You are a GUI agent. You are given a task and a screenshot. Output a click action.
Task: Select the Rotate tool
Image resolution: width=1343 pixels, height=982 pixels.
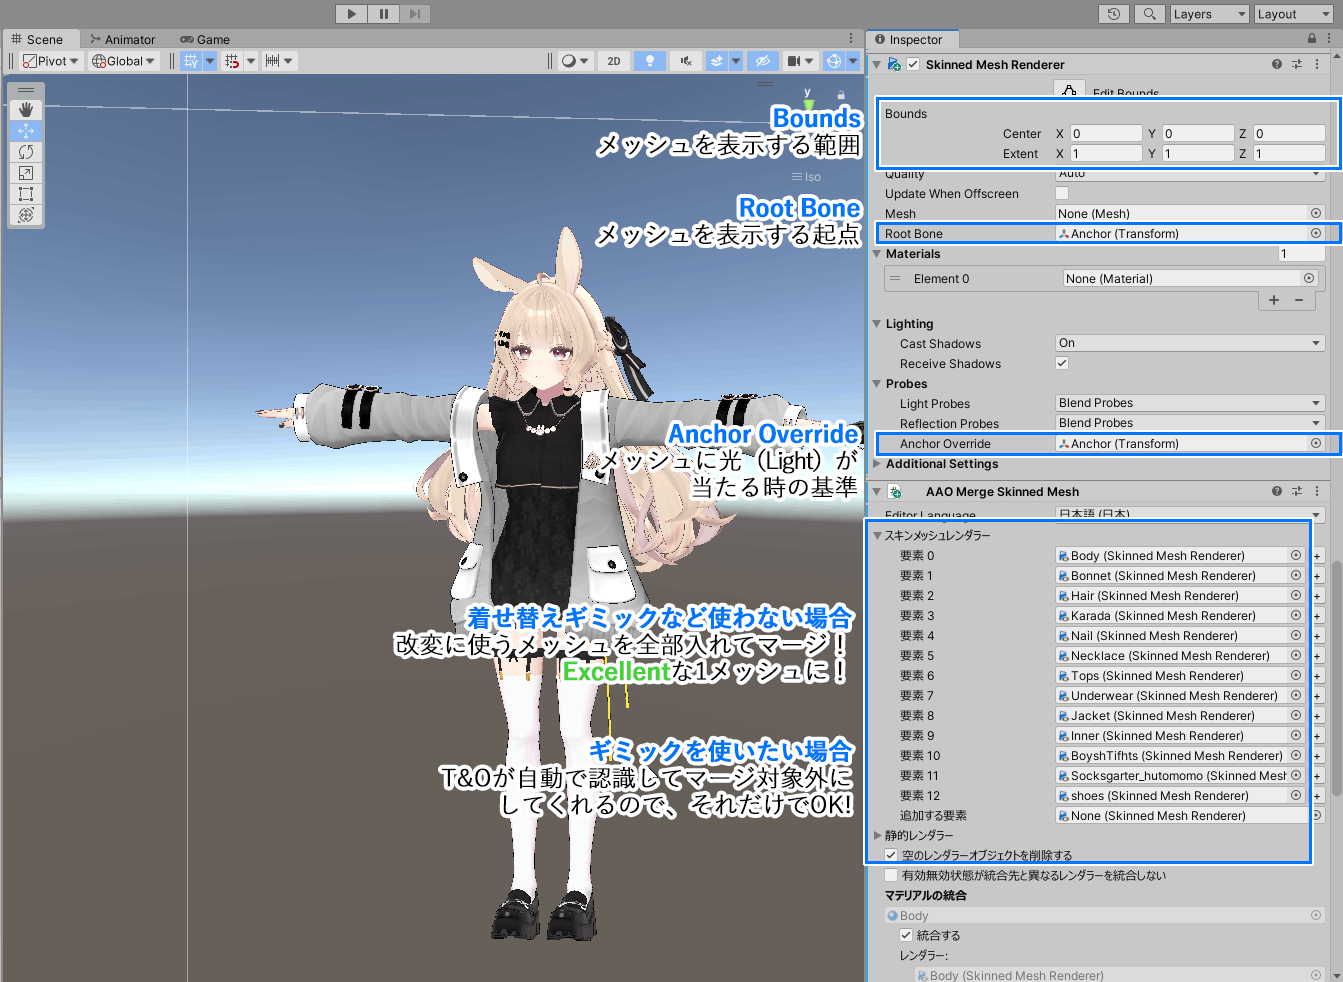tap(26, 152)
